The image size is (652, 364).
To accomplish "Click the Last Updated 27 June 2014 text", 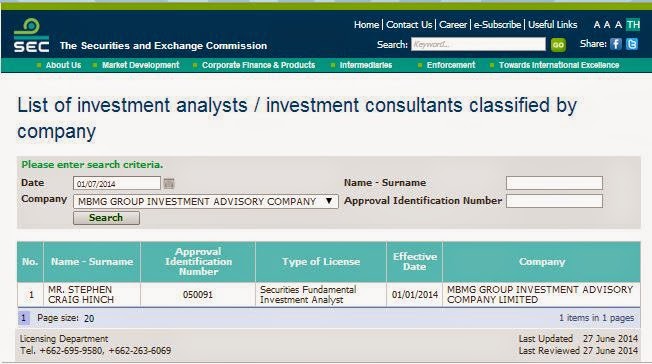I will [578, 339].
